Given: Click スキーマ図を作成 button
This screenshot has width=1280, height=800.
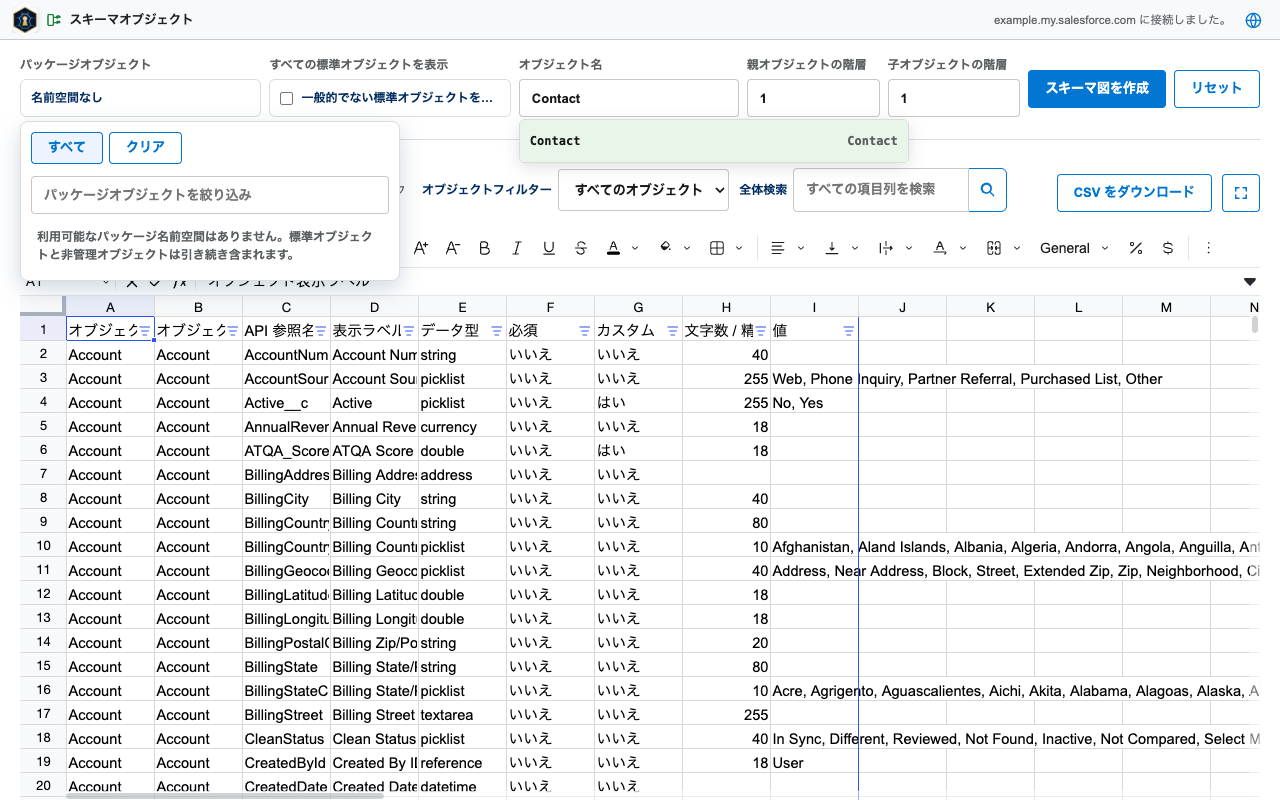Looking at the screenshot, I should pyautogui.click(x=1097, y=88).
